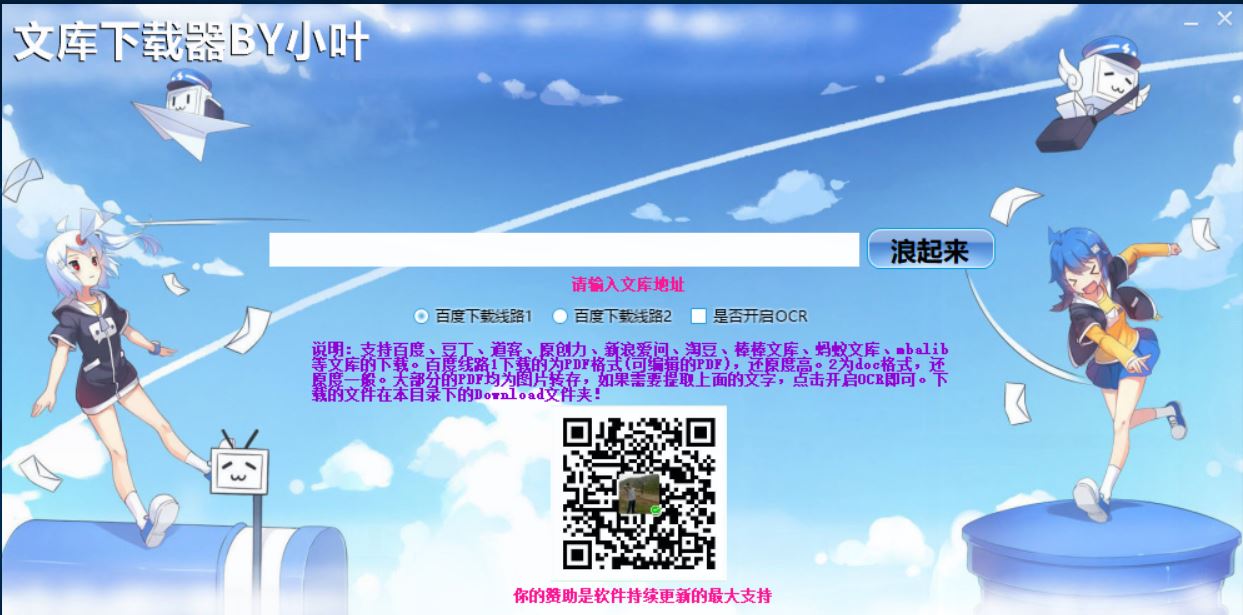Enable the 是否开启OCR checkbox
The image size is (1243, 615).
click(x=698, y=316)
